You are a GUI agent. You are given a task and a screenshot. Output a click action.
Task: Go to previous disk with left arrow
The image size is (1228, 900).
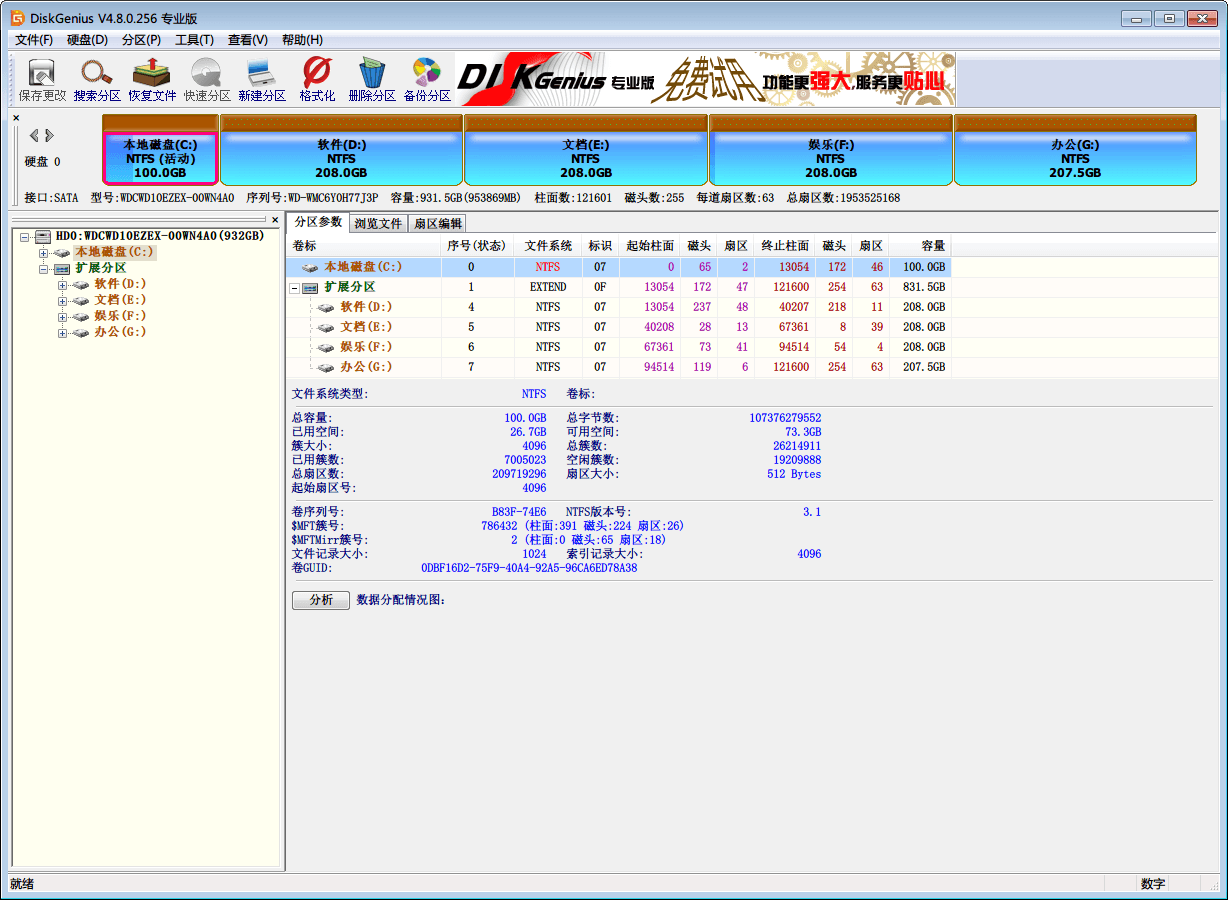[x=33, y=135]
